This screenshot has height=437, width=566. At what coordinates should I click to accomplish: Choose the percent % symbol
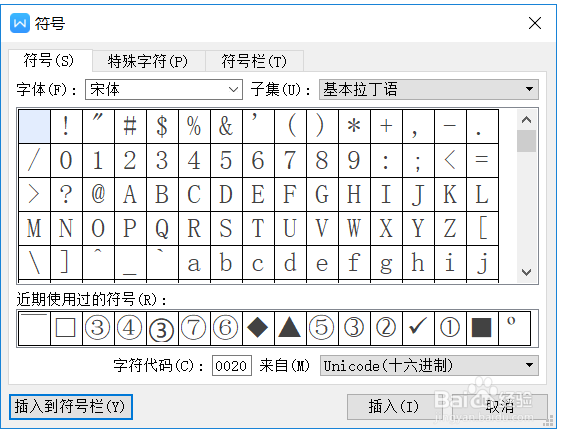click(194, 126)
